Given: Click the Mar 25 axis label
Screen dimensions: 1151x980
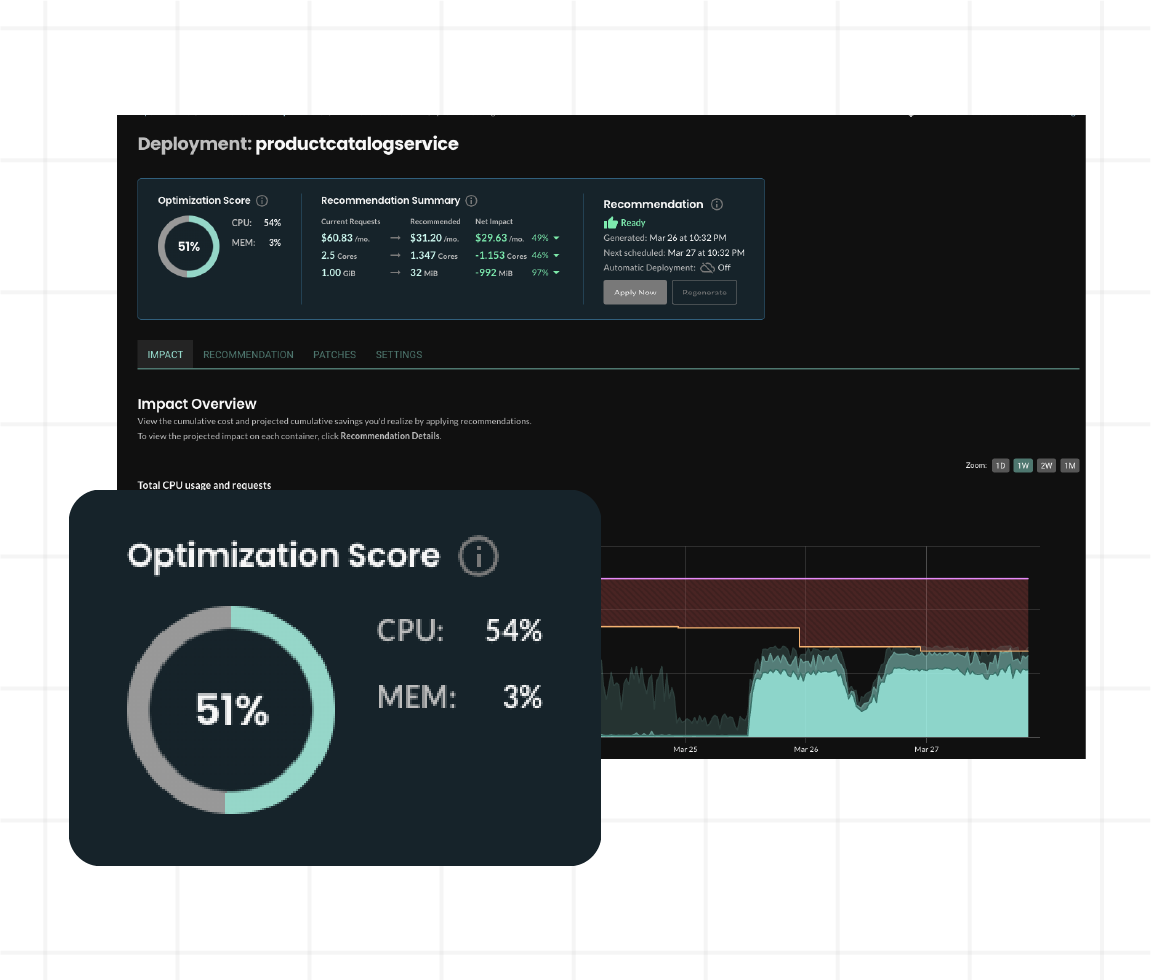Looking at the screenshot, I should [x=685, y=749].
